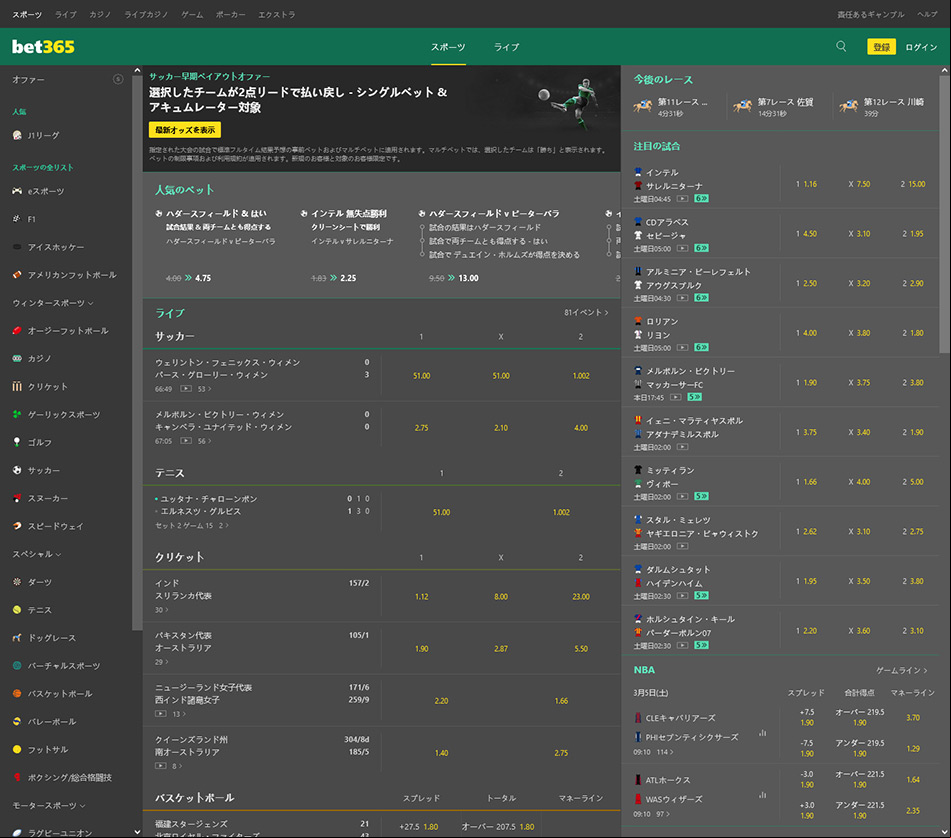Select 4.75 odds for ハダースフィールド & はい
The height and width of the screenshot is (838, 951).
203,278
